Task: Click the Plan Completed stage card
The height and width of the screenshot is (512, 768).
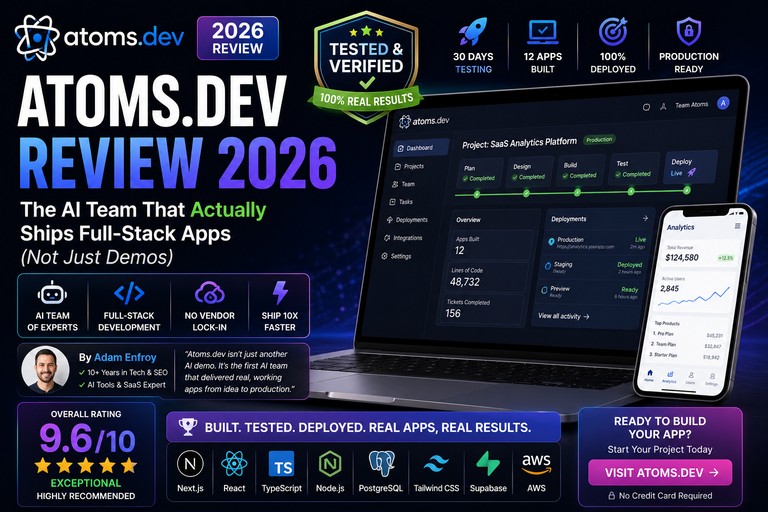Action: pyautogui.click(x=480, y=173)
